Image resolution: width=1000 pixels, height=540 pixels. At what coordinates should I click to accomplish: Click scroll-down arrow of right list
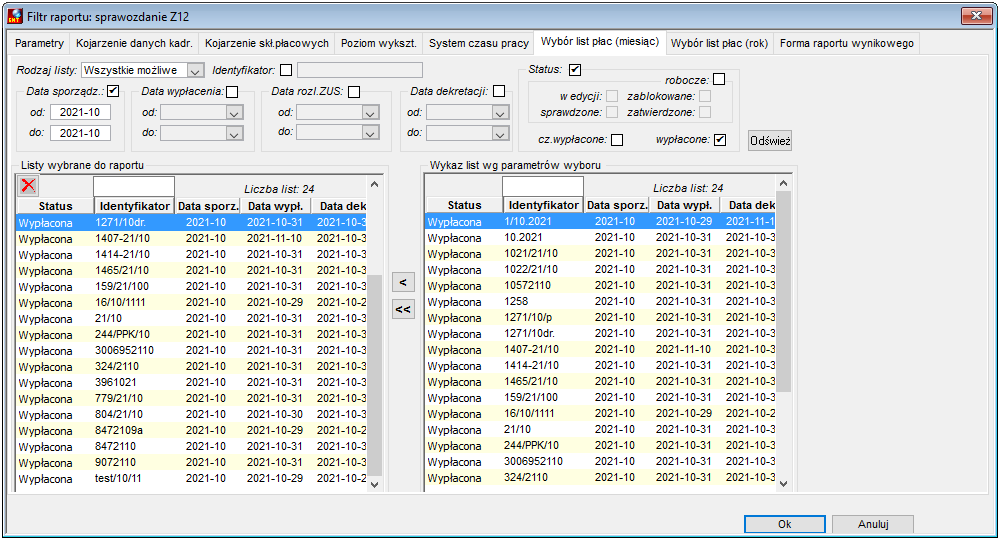tap(784, 484)
